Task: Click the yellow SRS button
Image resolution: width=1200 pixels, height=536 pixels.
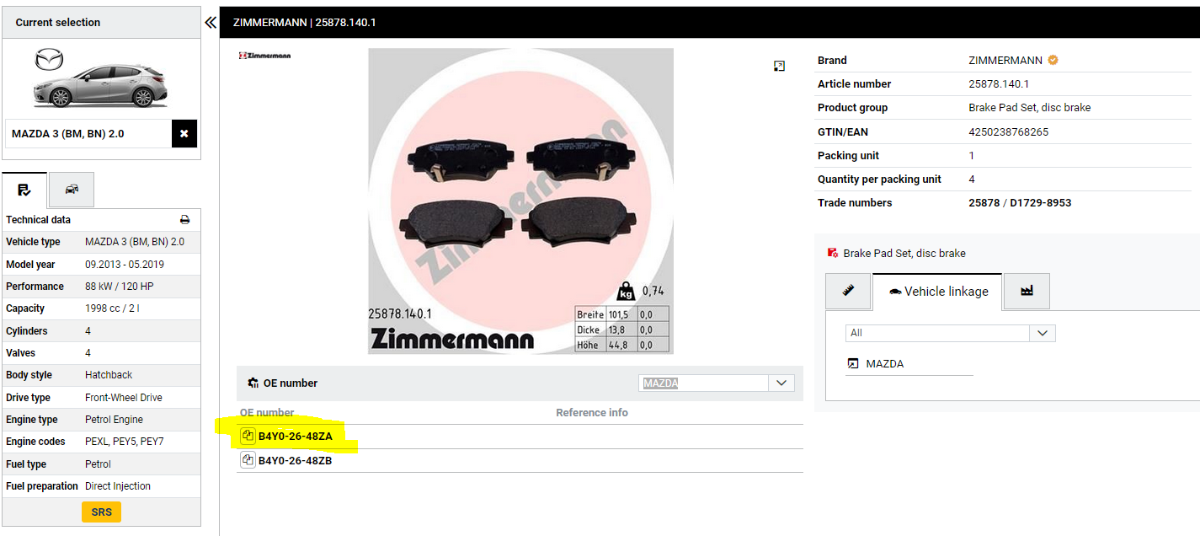Action: tap(101, 512)
